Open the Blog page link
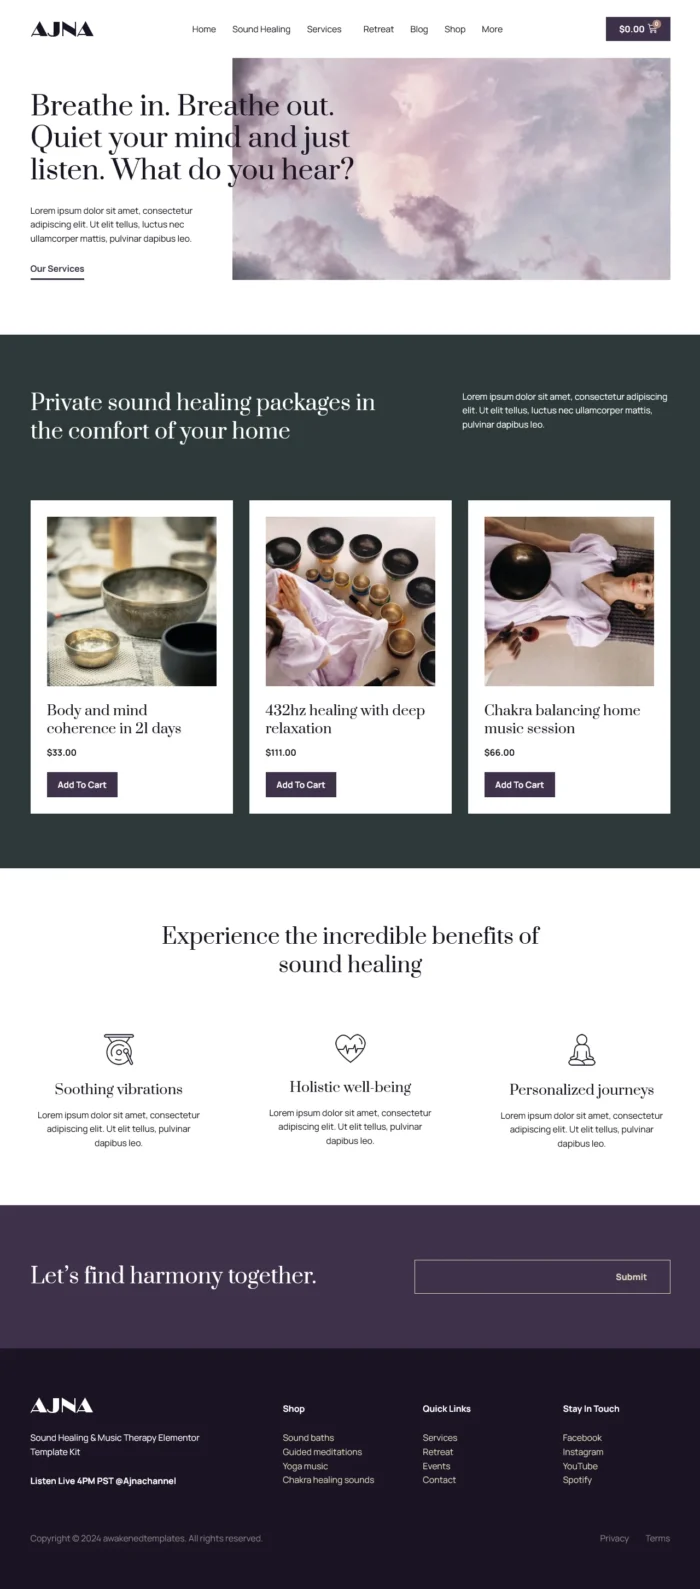 click(x=419, y=29)
